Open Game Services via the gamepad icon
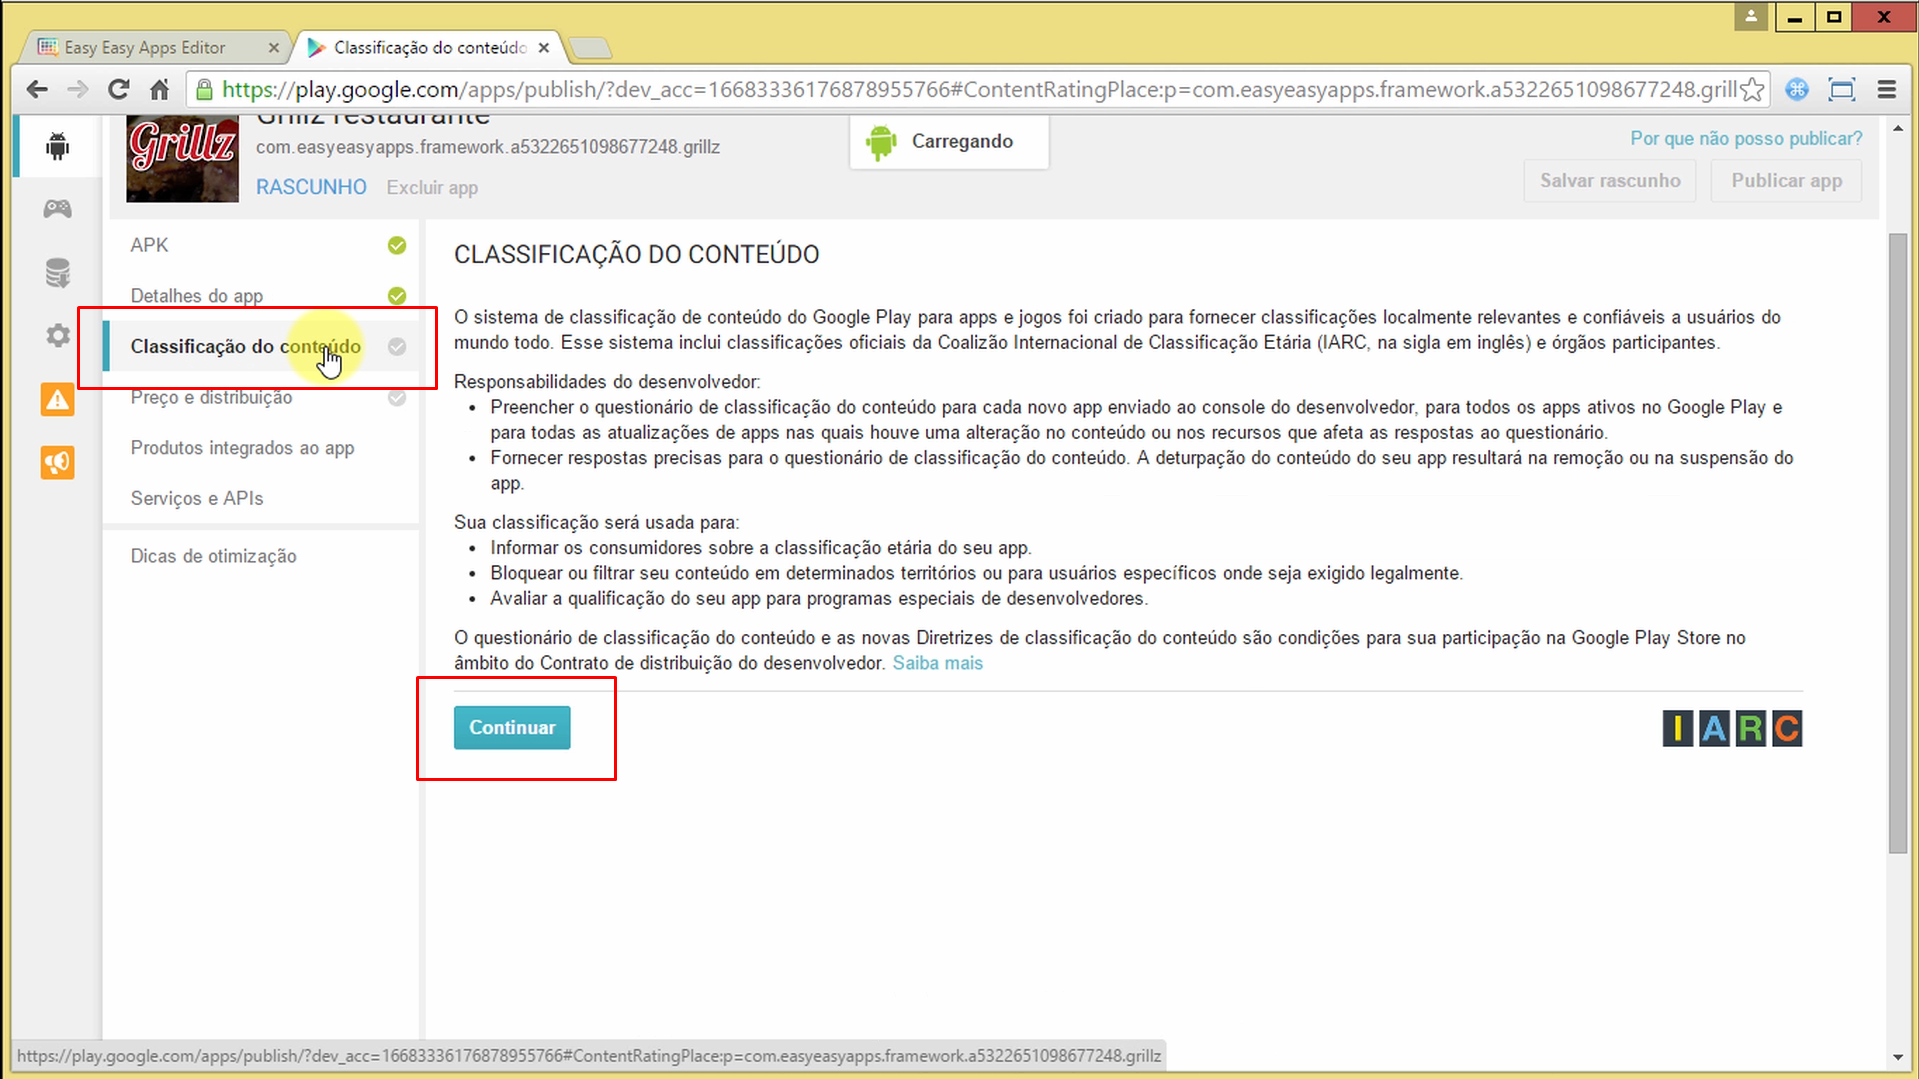Screen dimensions: 1919x1079 57,208
